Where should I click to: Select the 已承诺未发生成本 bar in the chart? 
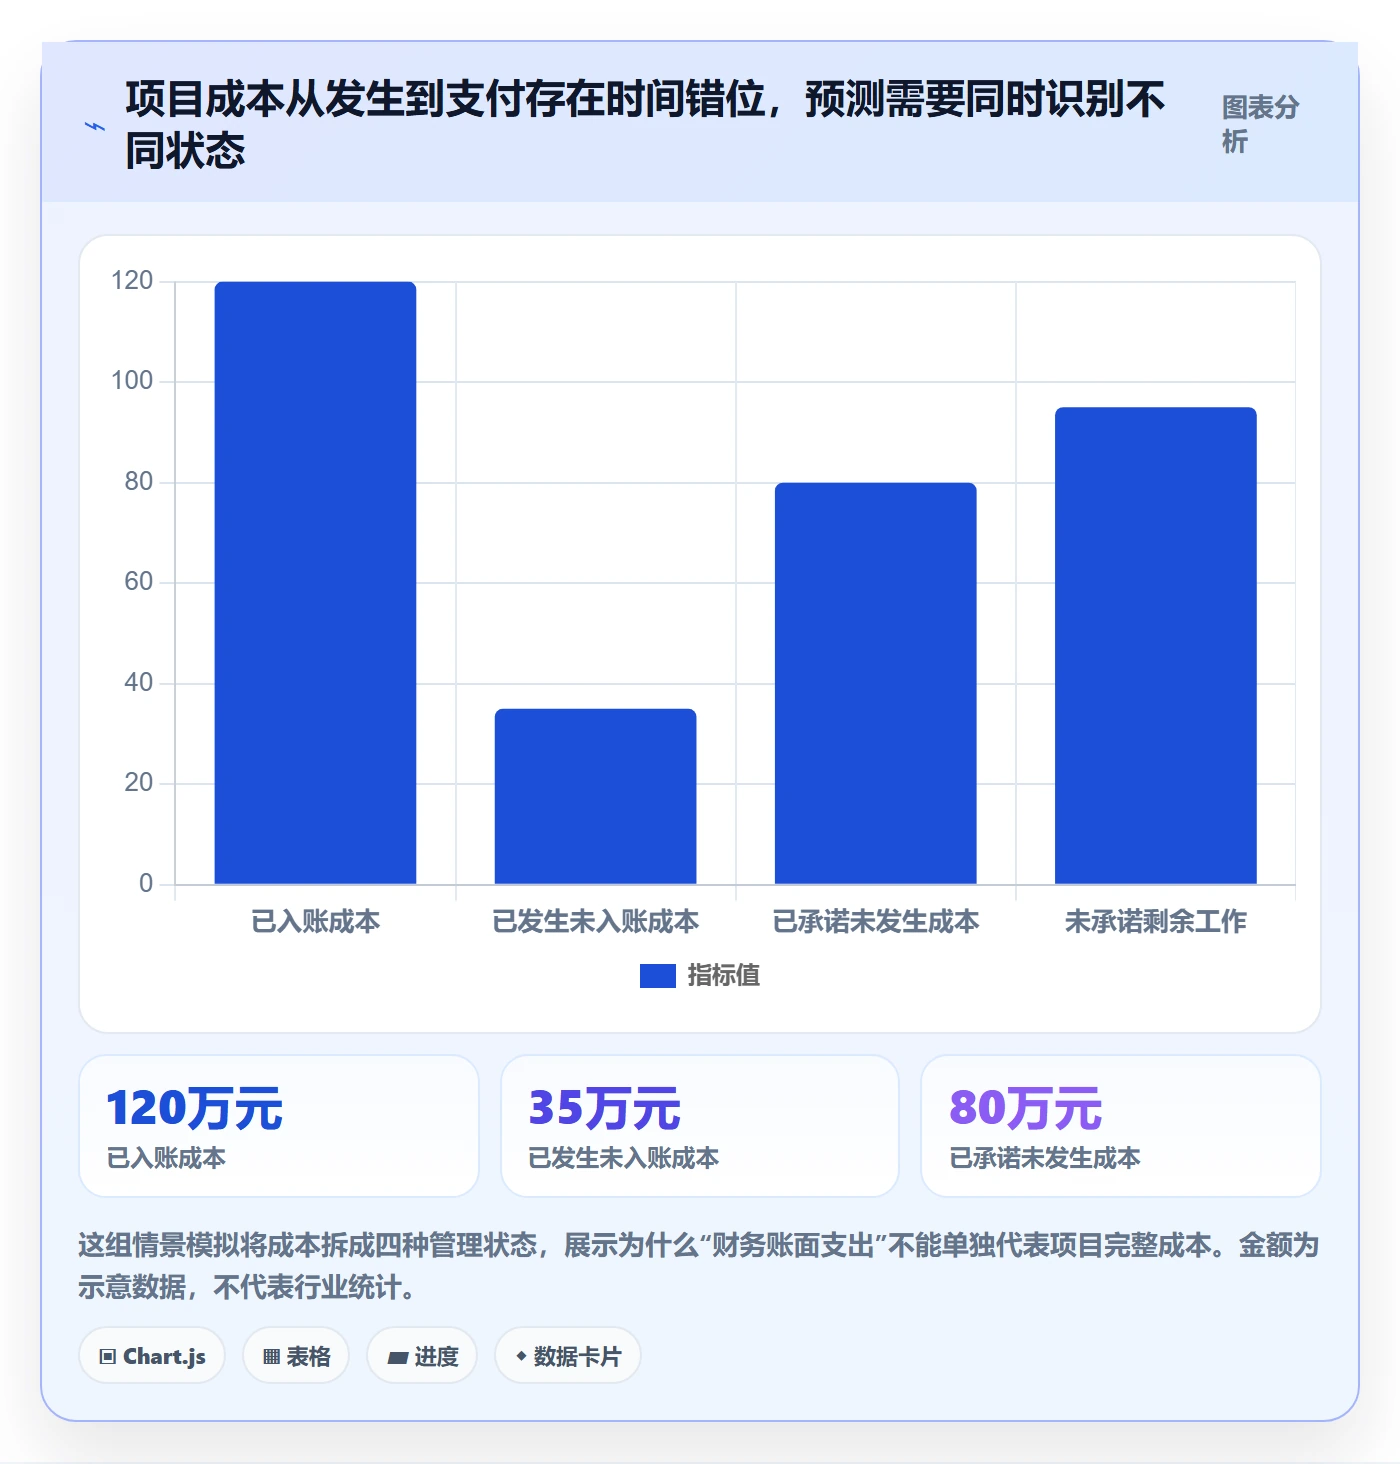tap(875, 683)
